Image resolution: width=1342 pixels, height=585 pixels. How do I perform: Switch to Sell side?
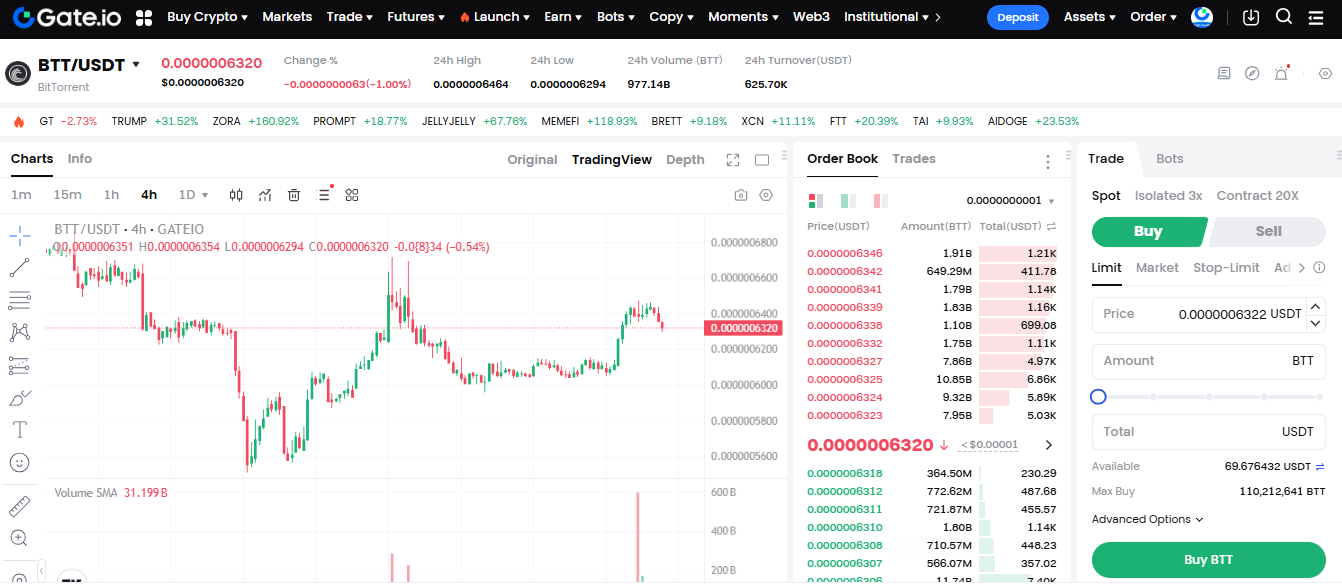1268,231
